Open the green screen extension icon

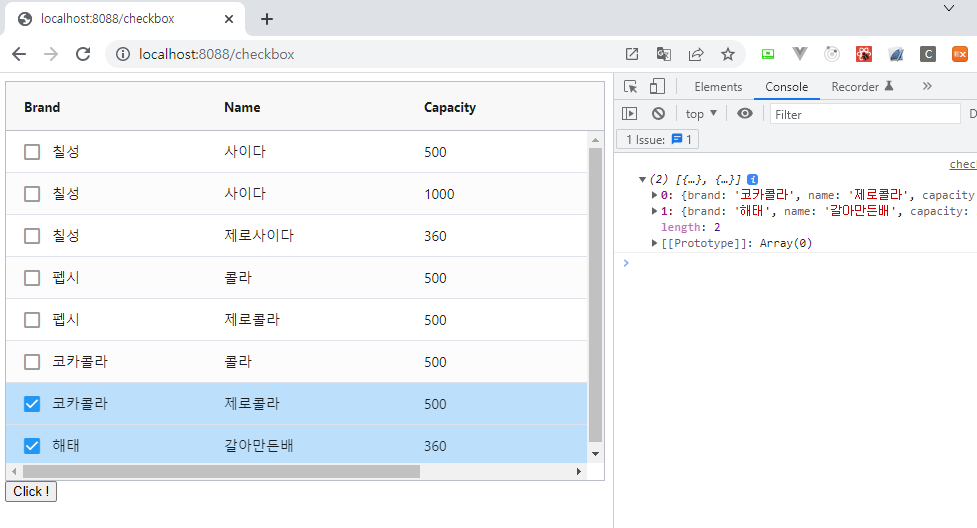click(x=768, y=54)
